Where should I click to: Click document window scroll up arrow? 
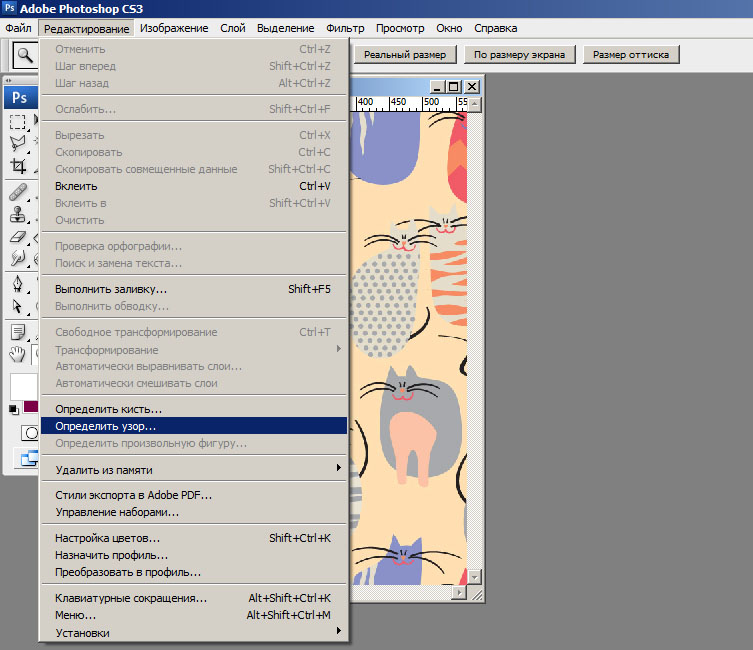(x=474, y=104)
